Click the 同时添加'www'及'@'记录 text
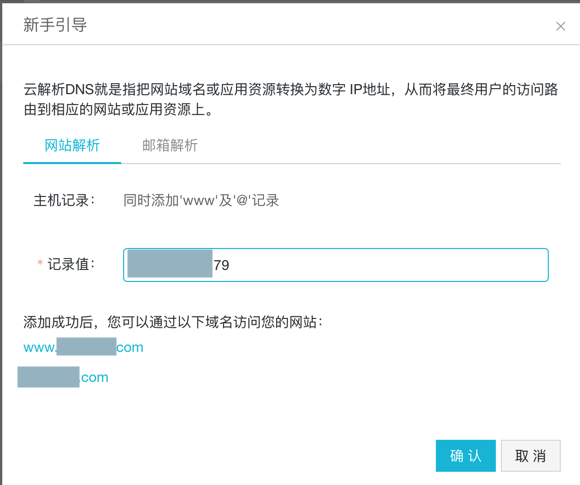The height and width of the screenshot is (485, 580). click(201, 201)
